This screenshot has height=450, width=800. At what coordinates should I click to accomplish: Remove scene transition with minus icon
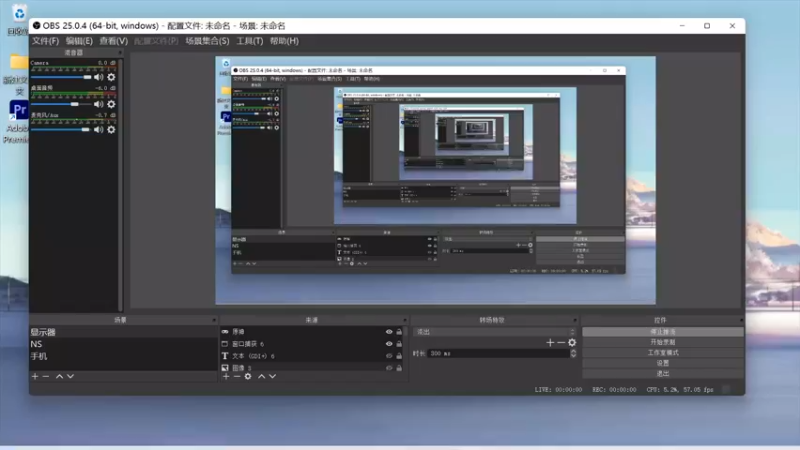click(x=561, y=342)
